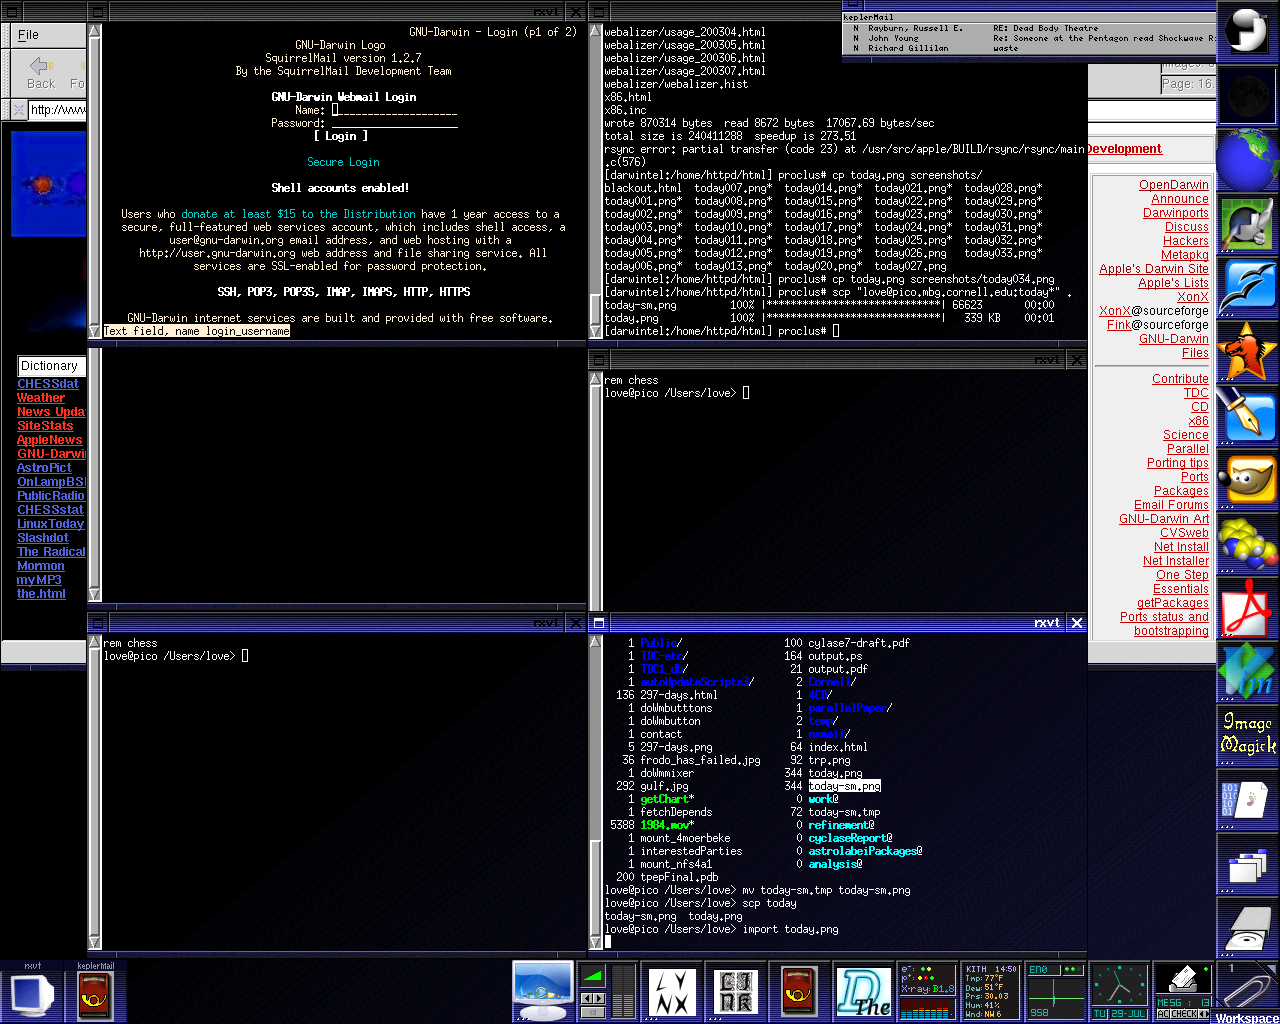This screenshot has height=1024, width=1280.
Task: Open the Darwinports link
Action: (x=1176, y=213)
